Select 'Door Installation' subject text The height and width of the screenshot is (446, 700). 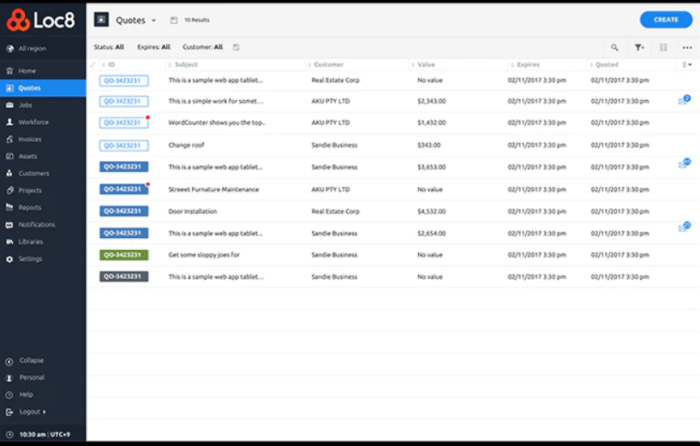click(192, 211)
